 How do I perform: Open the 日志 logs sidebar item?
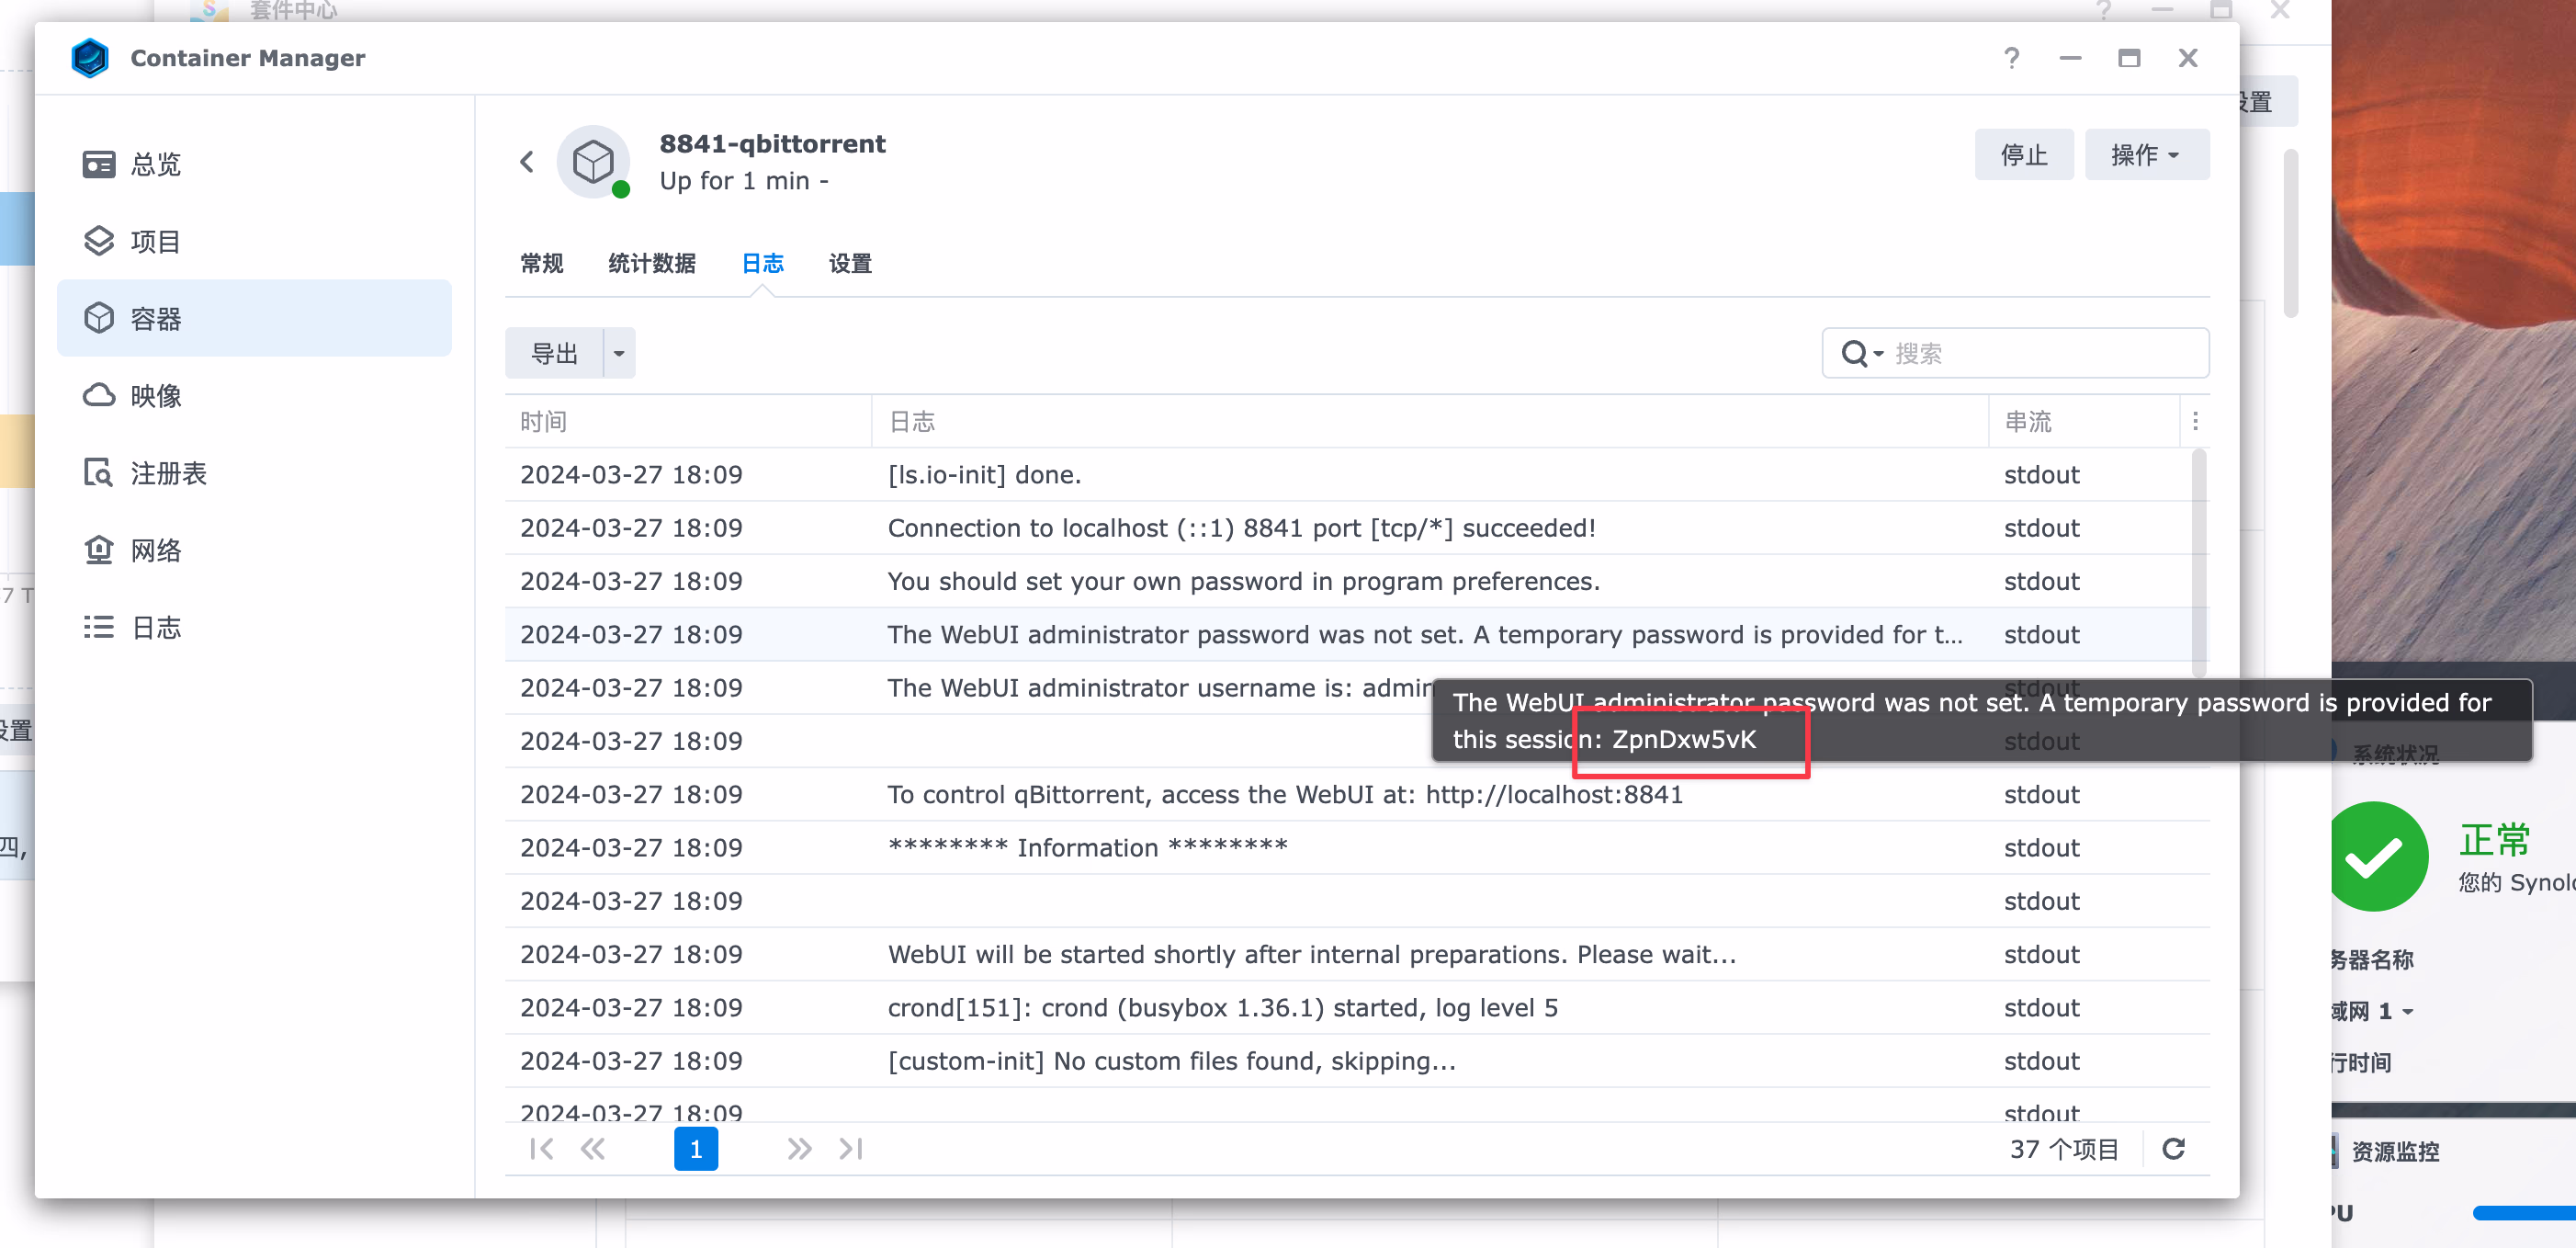coord(155,627)
